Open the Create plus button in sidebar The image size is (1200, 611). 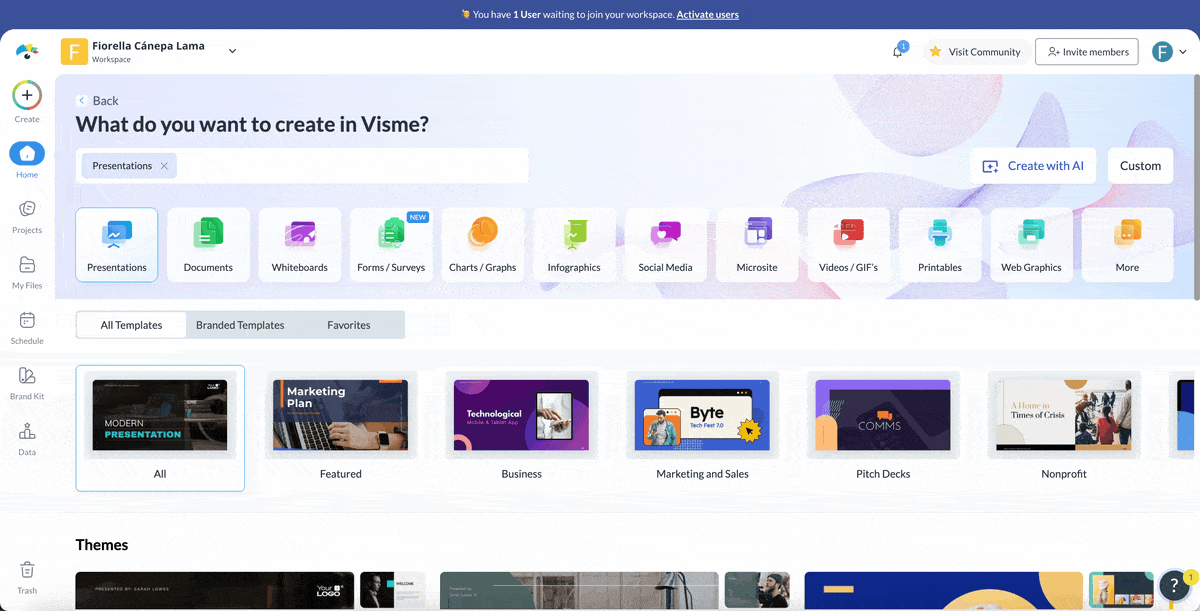(x=27, y=95)
